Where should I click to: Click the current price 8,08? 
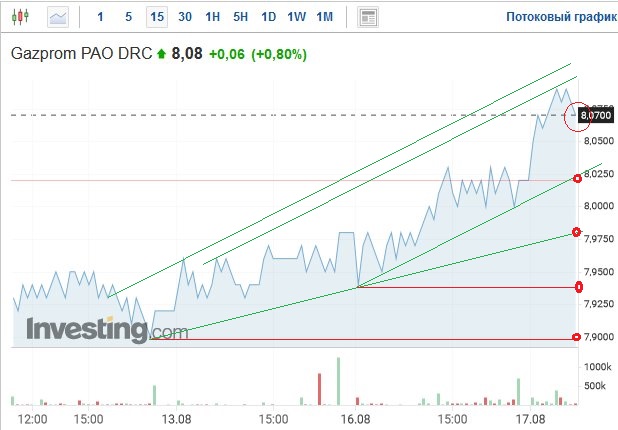[x=187, y=54]
